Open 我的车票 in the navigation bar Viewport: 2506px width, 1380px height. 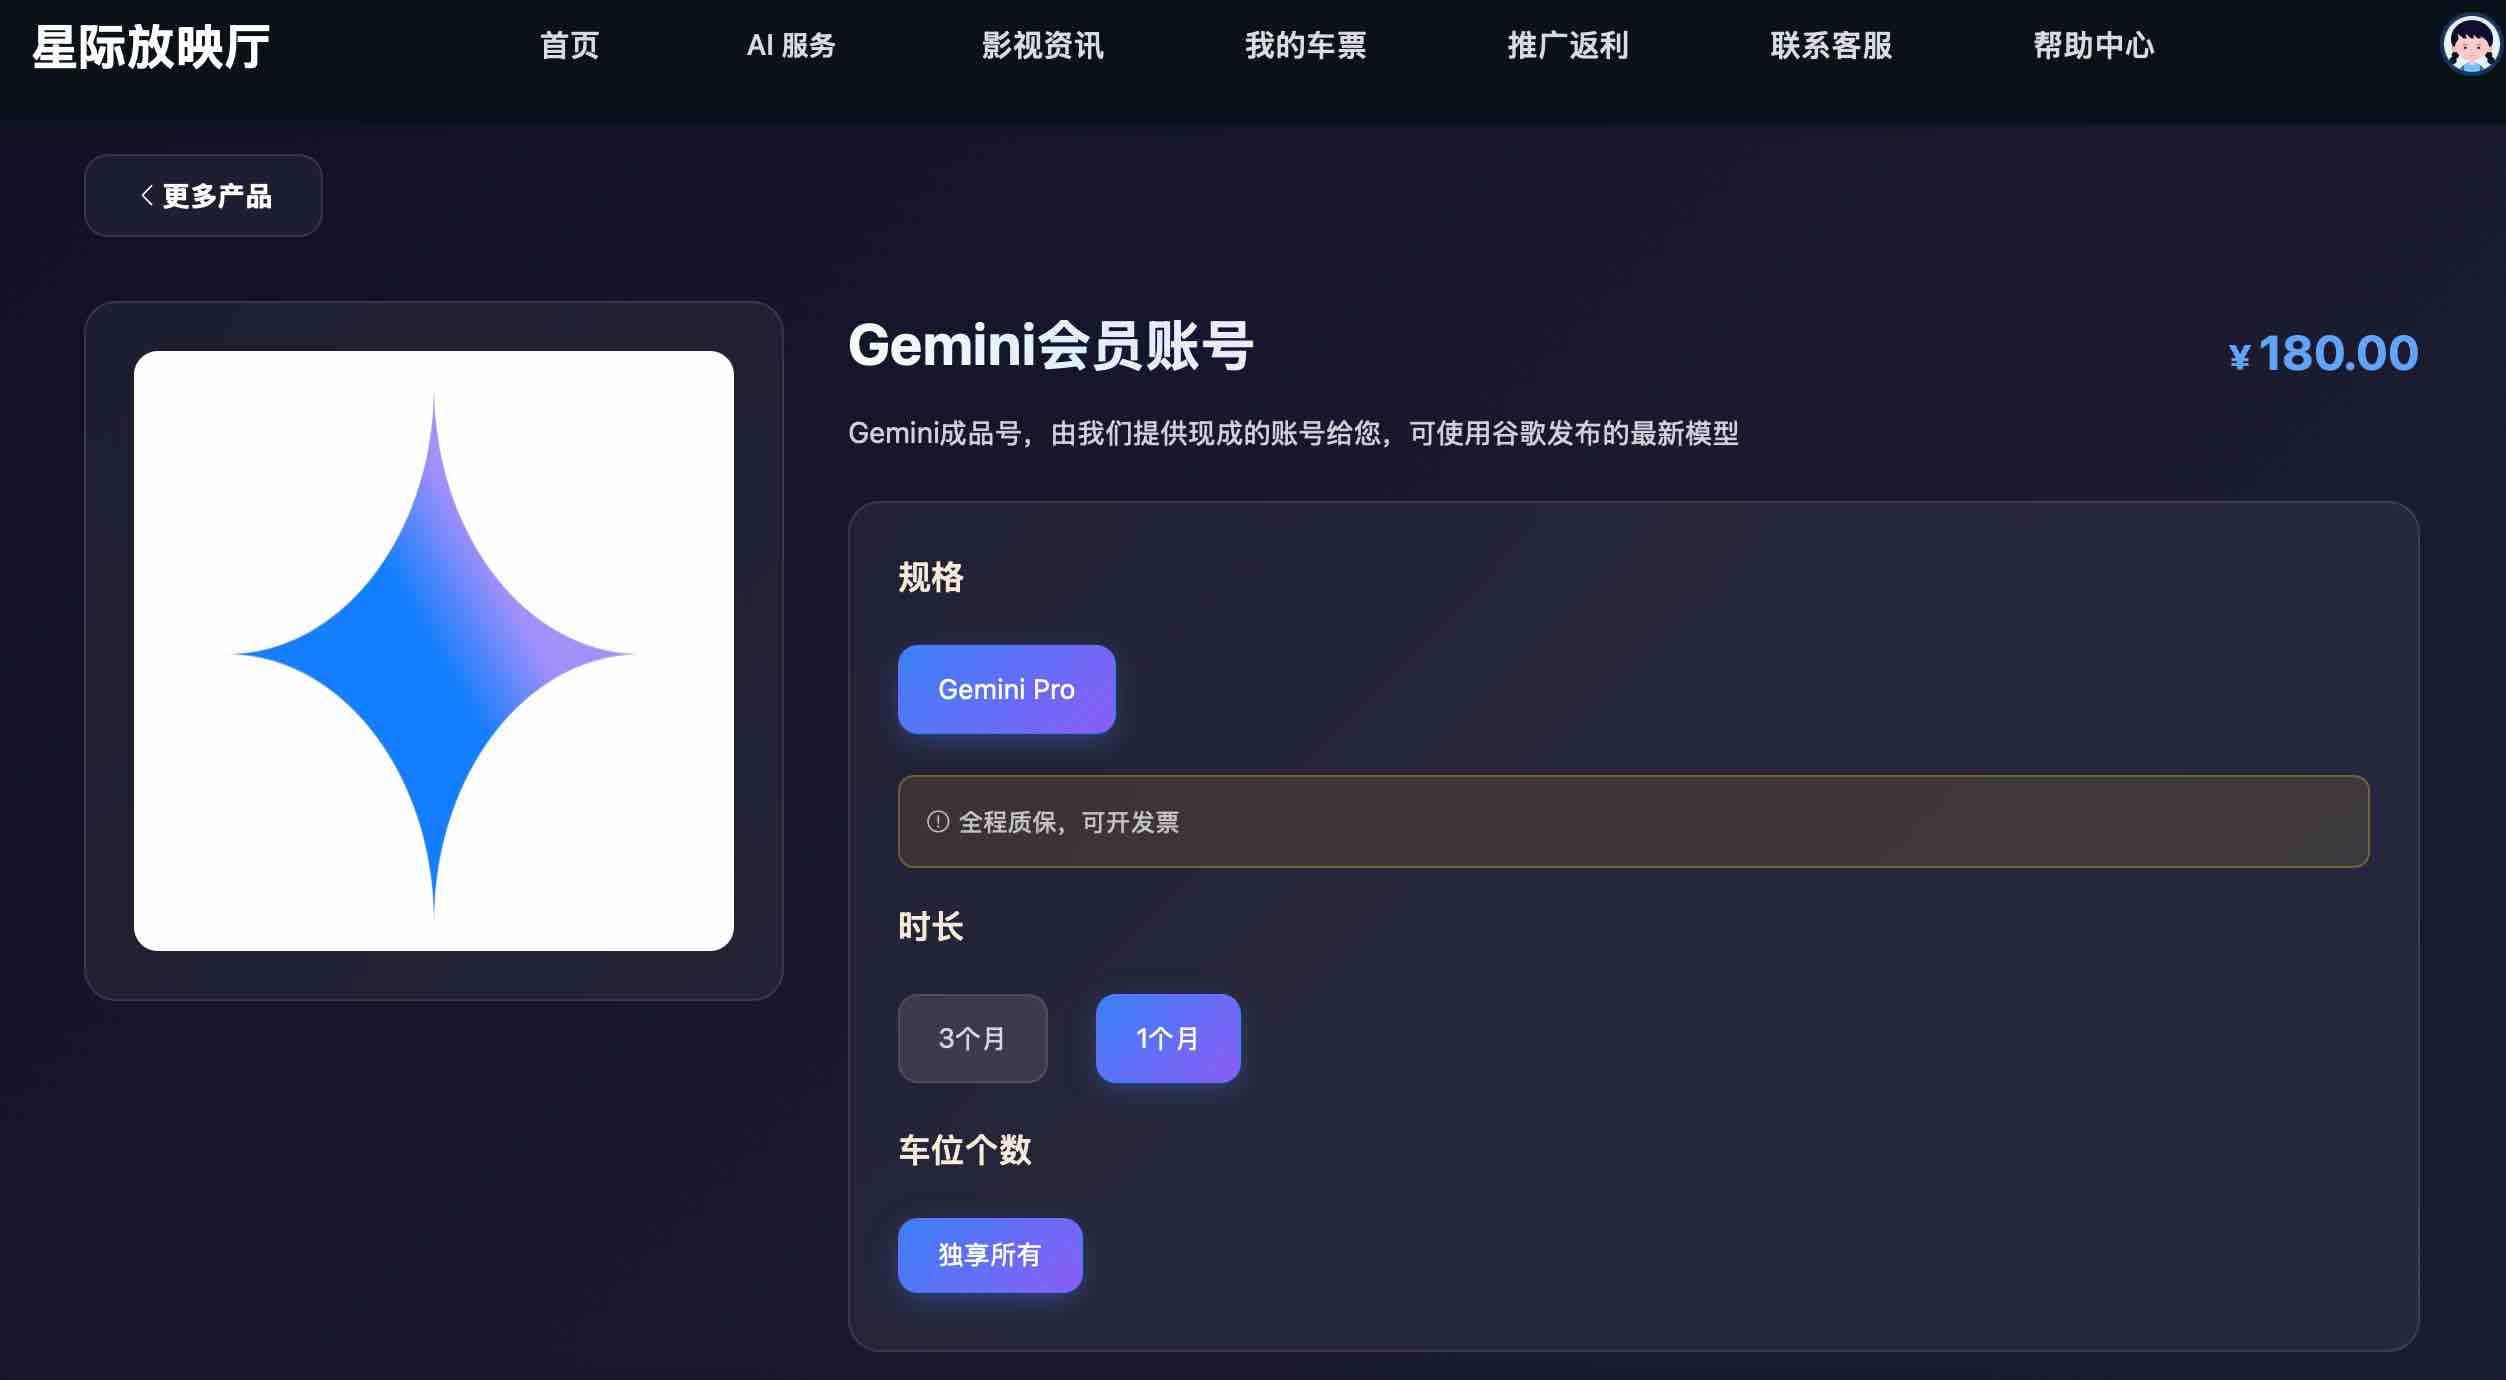click(1305, 45)
